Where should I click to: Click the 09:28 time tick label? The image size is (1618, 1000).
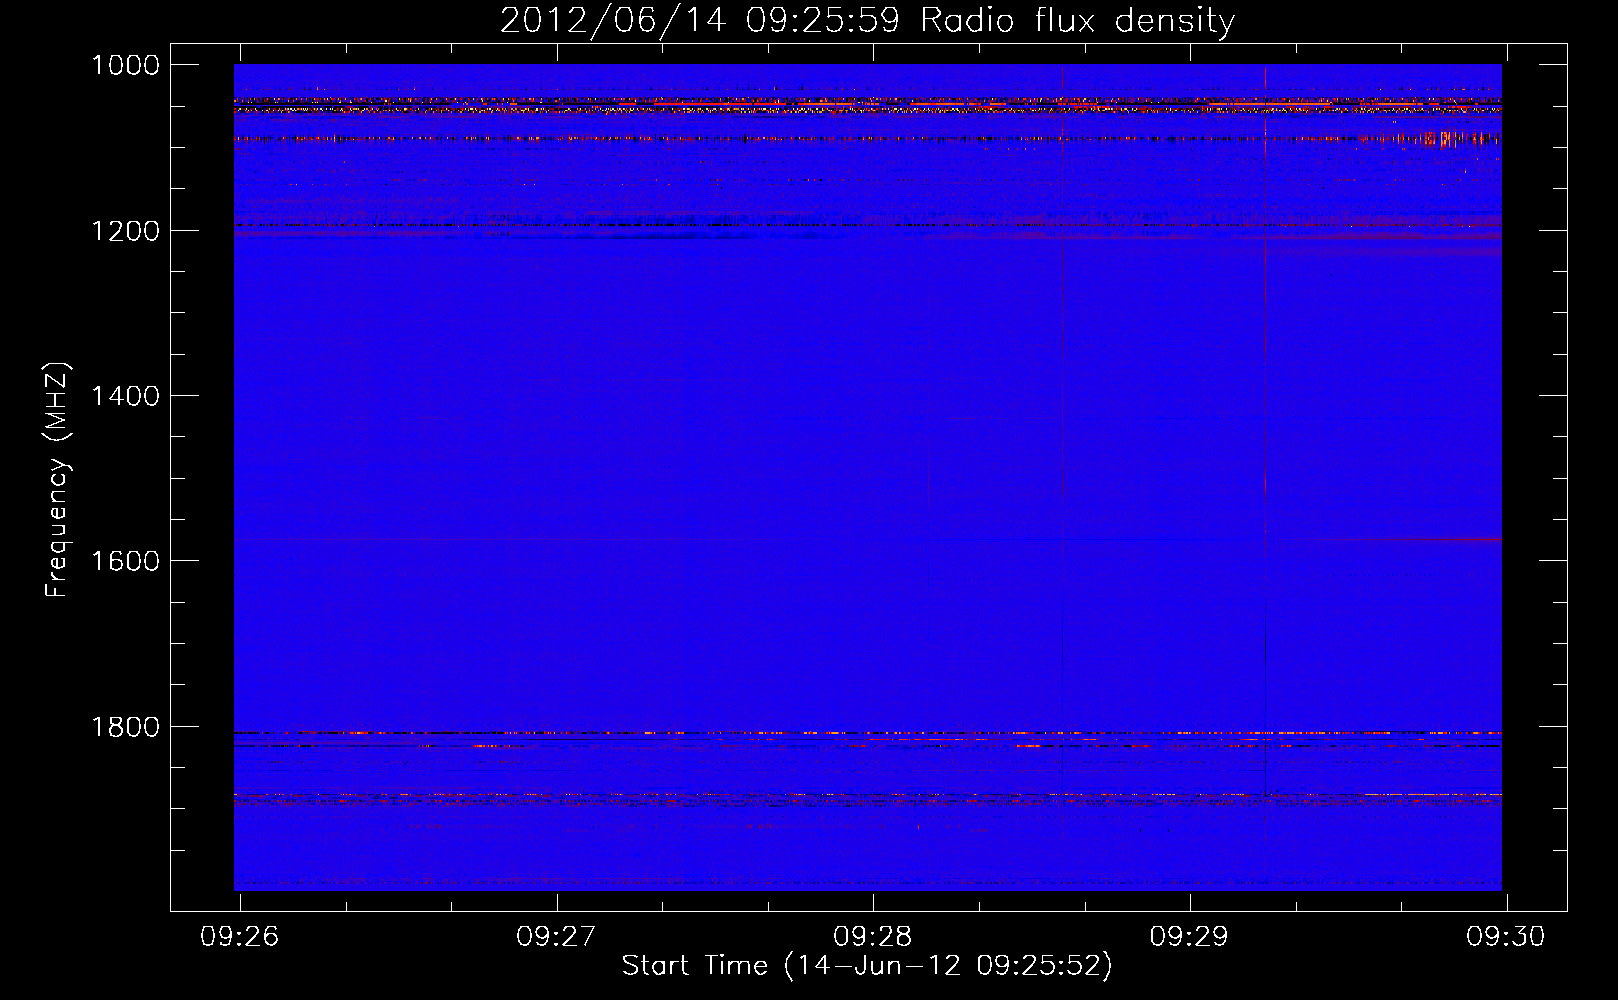873,936
